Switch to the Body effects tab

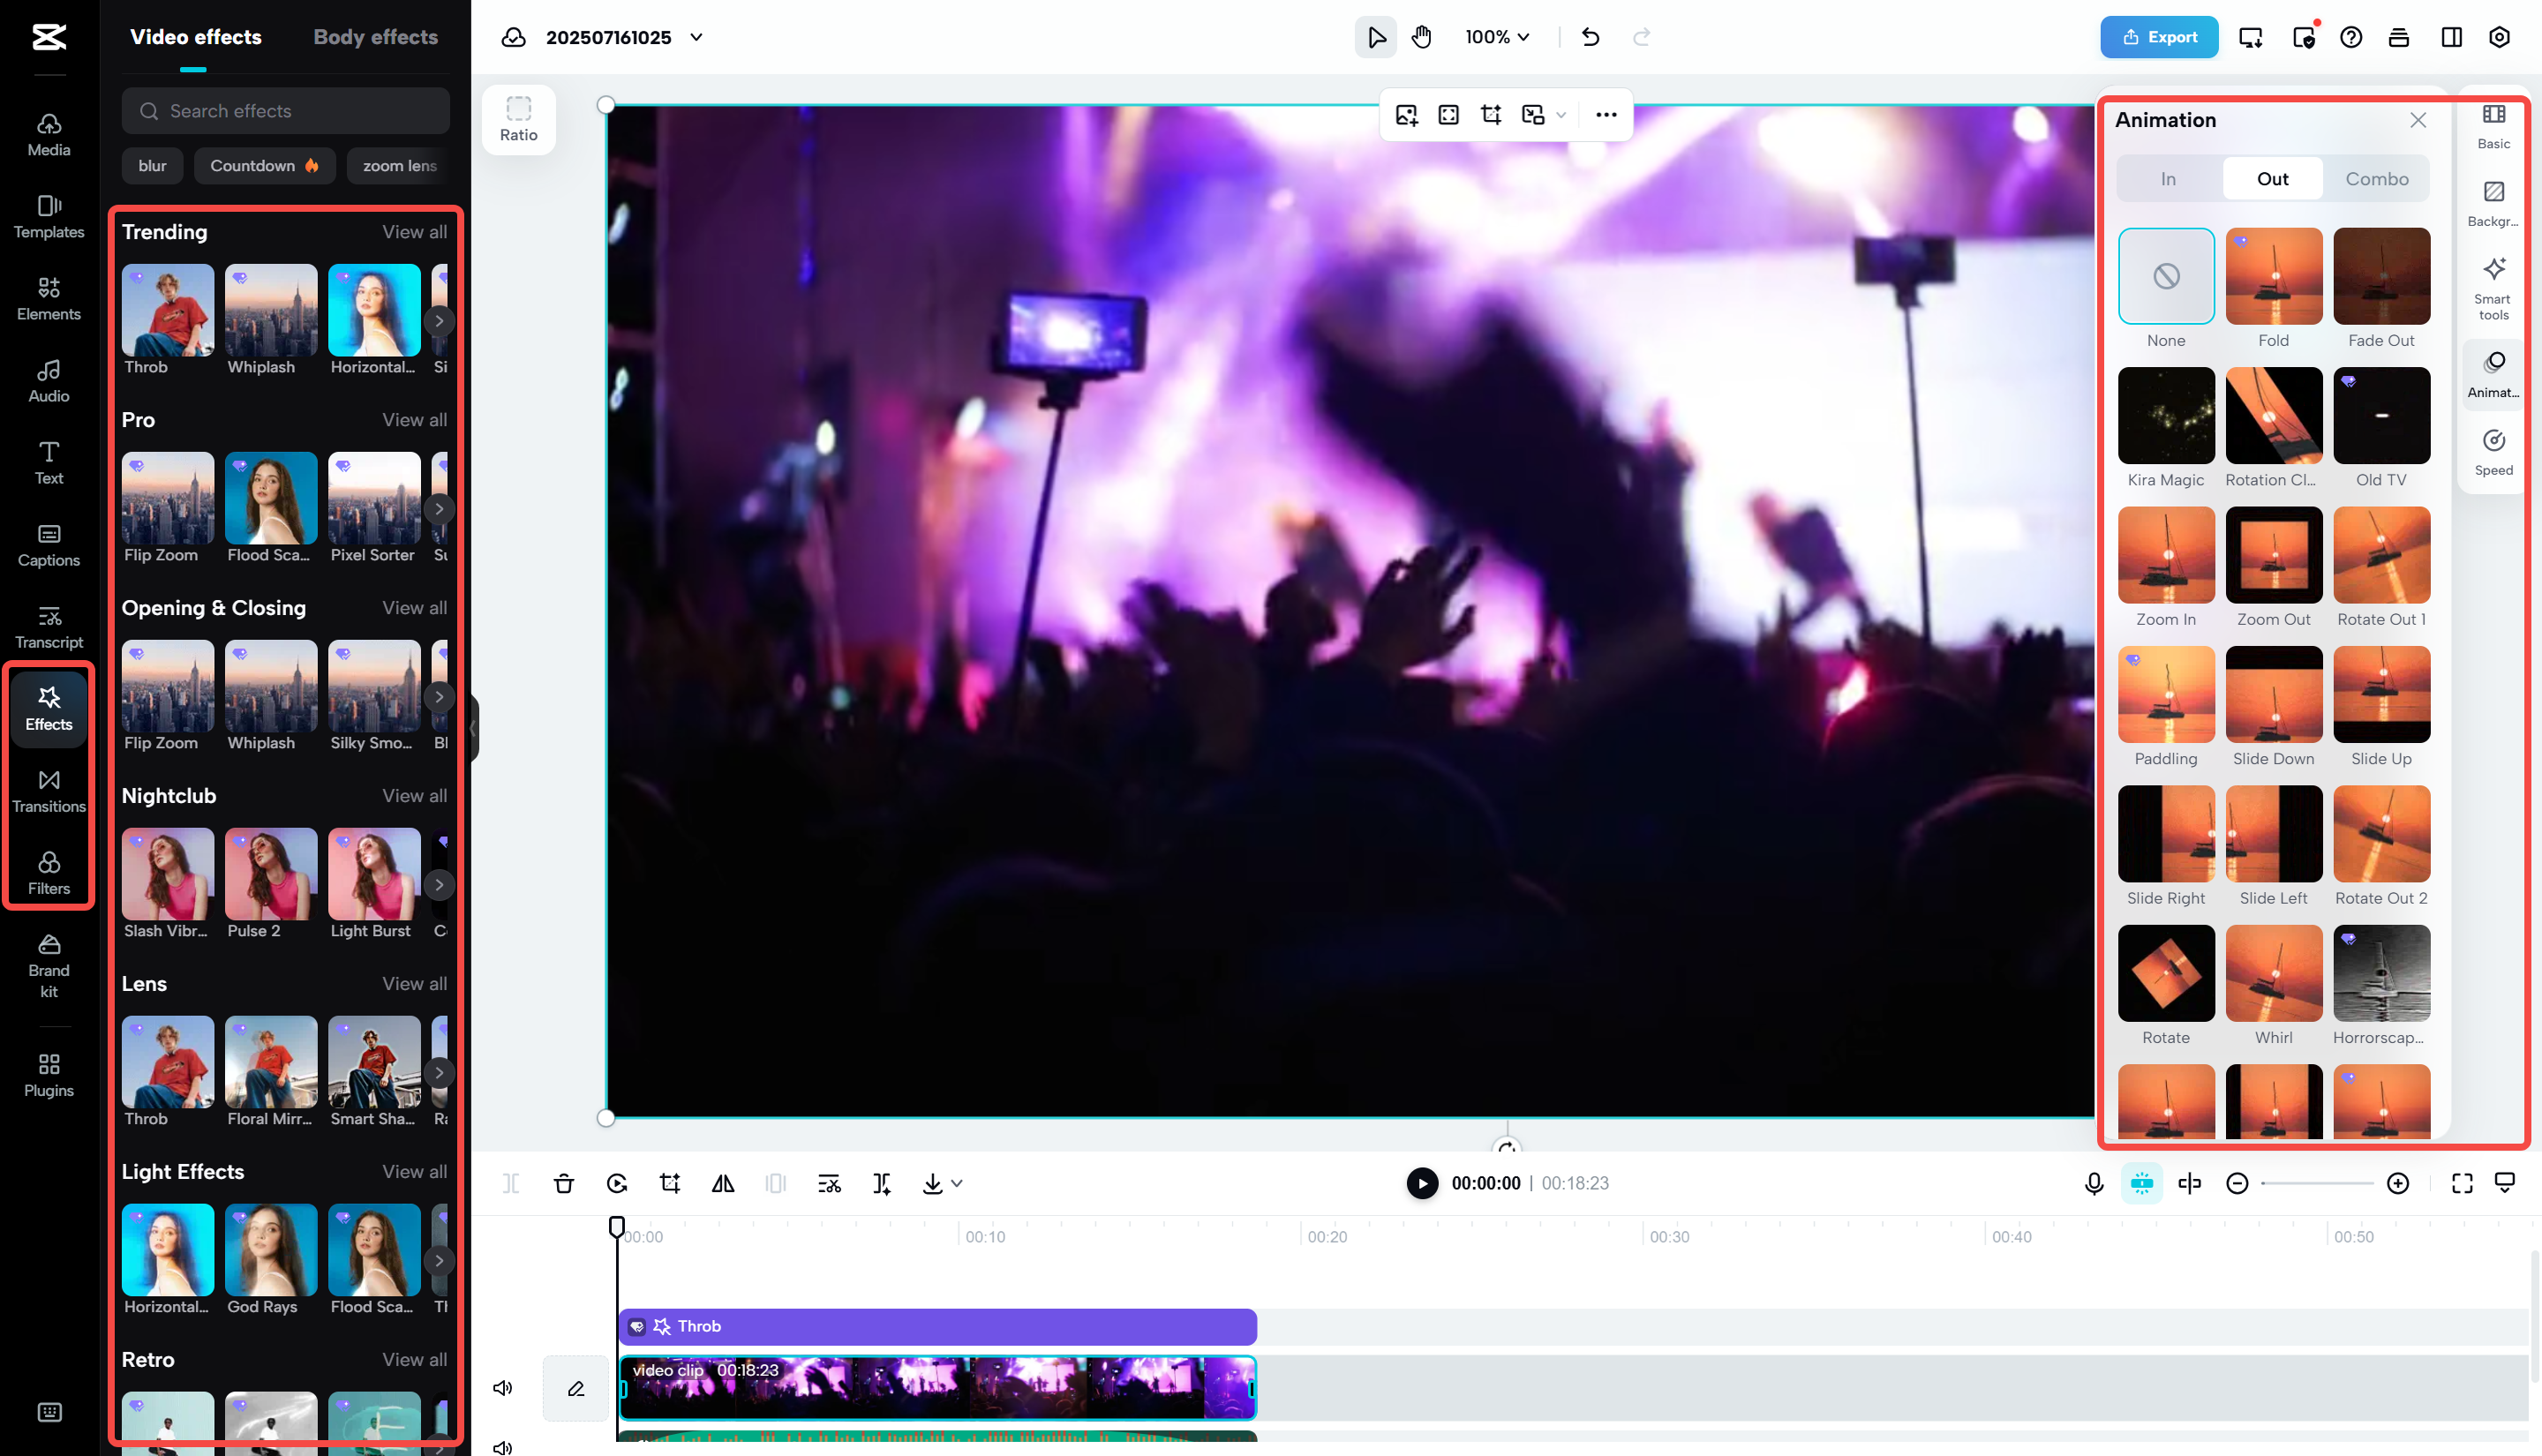(x=375, y=37)
